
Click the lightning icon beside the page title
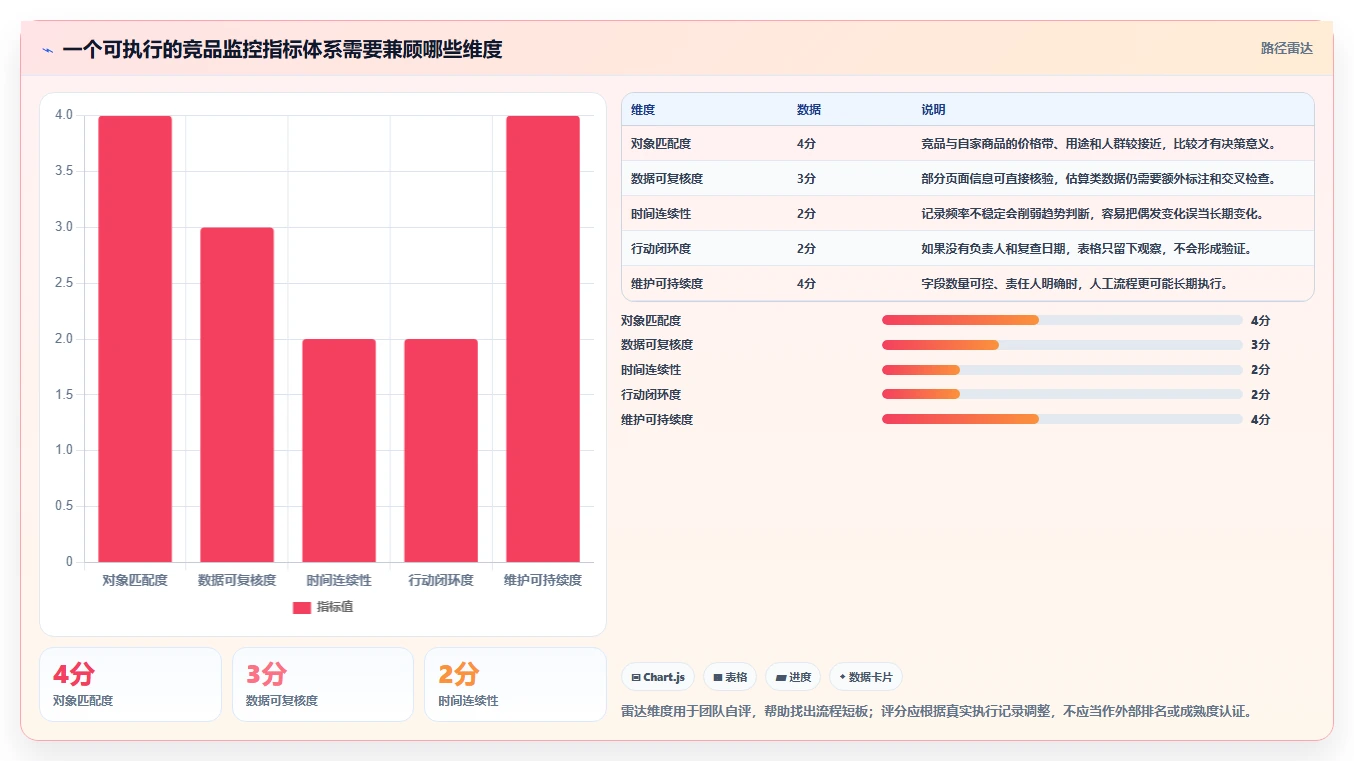point(47,50)
